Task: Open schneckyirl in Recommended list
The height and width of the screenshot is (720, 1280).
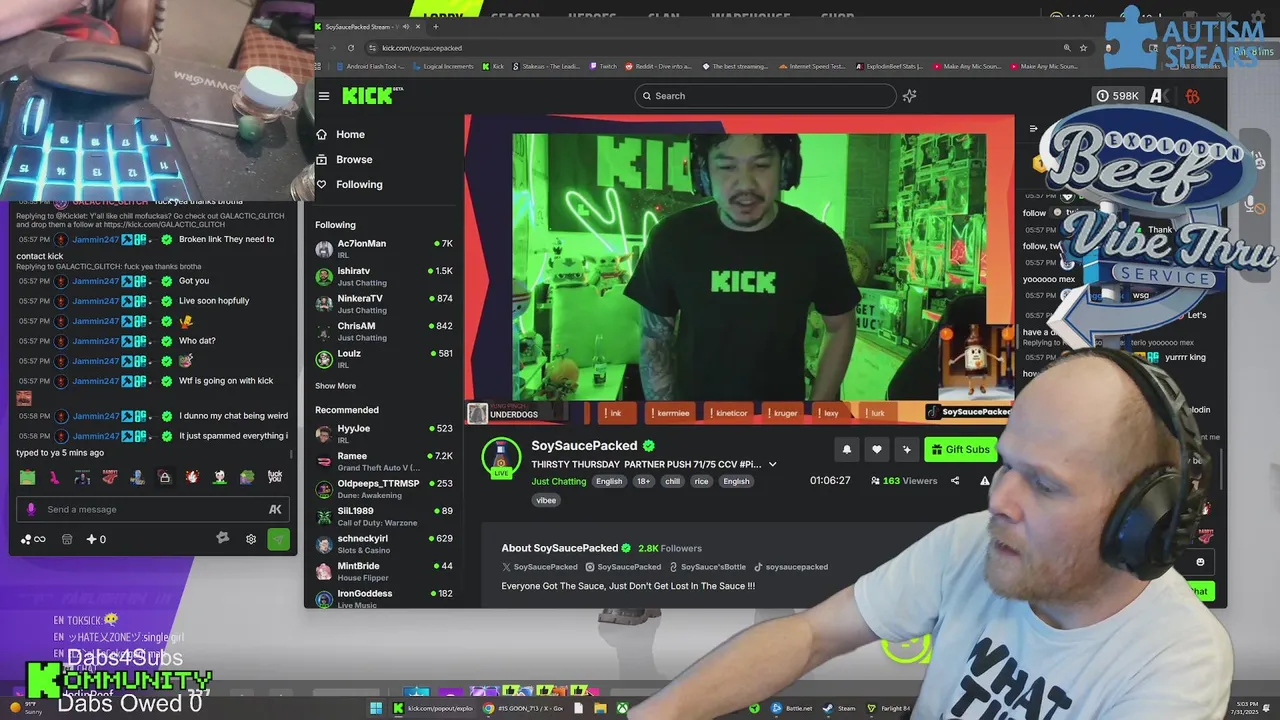Action: [x=384, y=543]
